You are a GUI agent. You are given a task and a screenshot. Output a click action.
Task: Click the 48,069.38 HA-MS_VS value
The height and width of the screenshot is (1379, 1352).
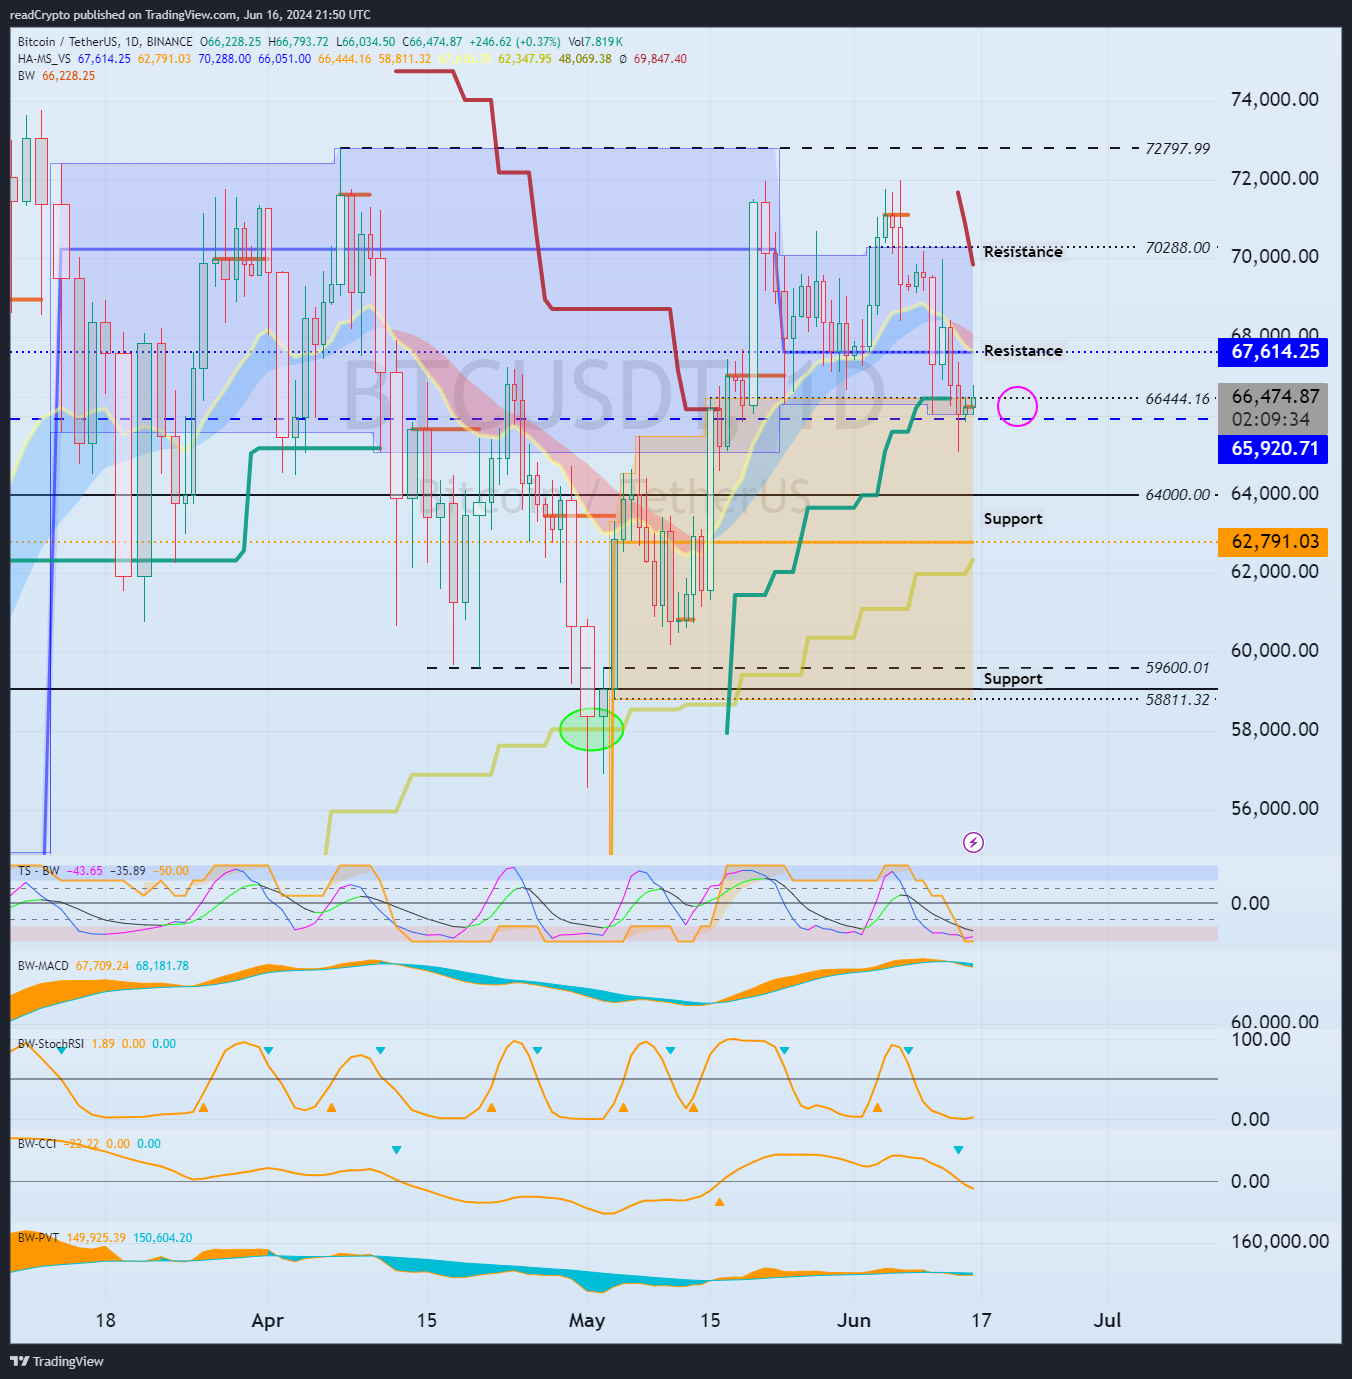pyautogui.click(x=585, y=59)
